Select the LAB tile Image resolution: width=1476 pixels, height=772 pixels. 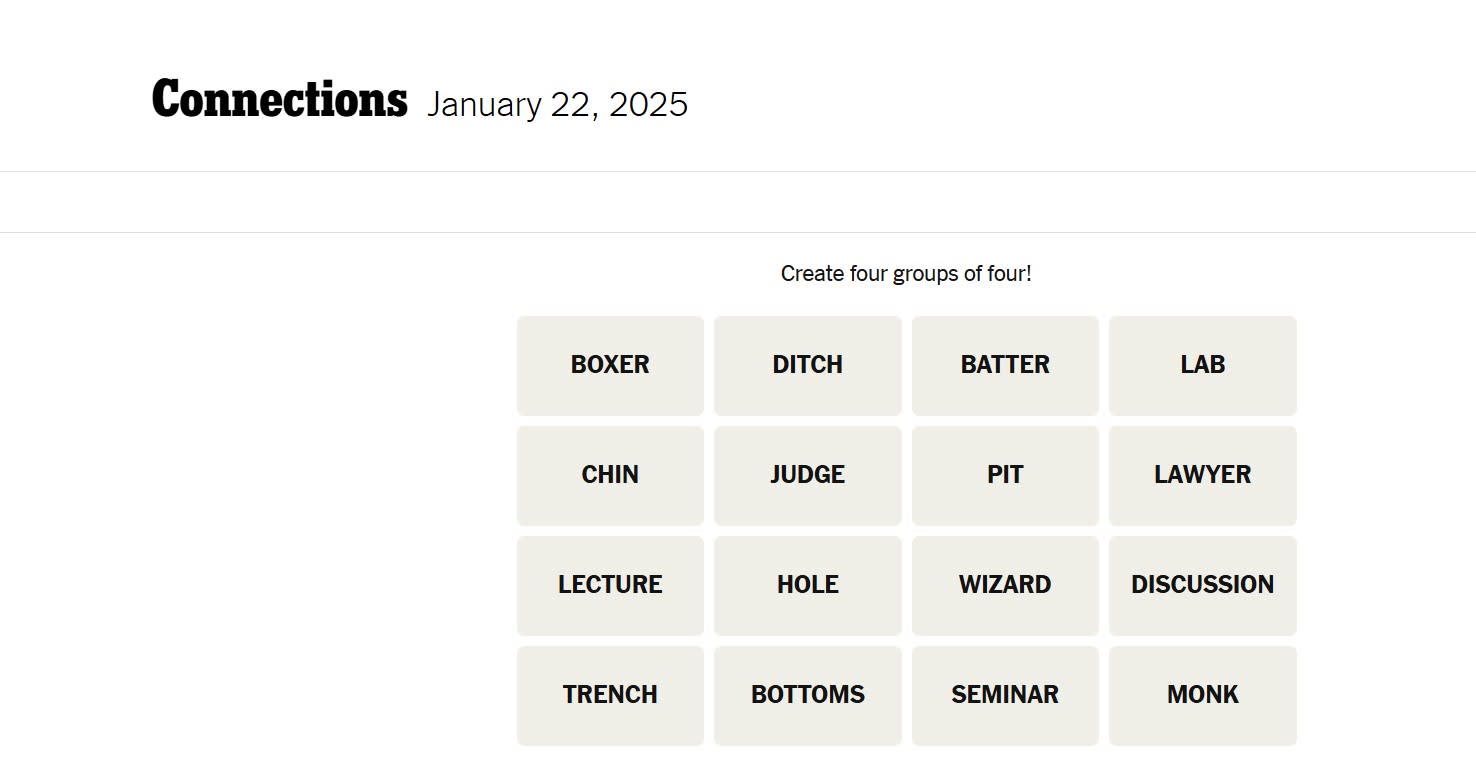(x=1202, y=365)
